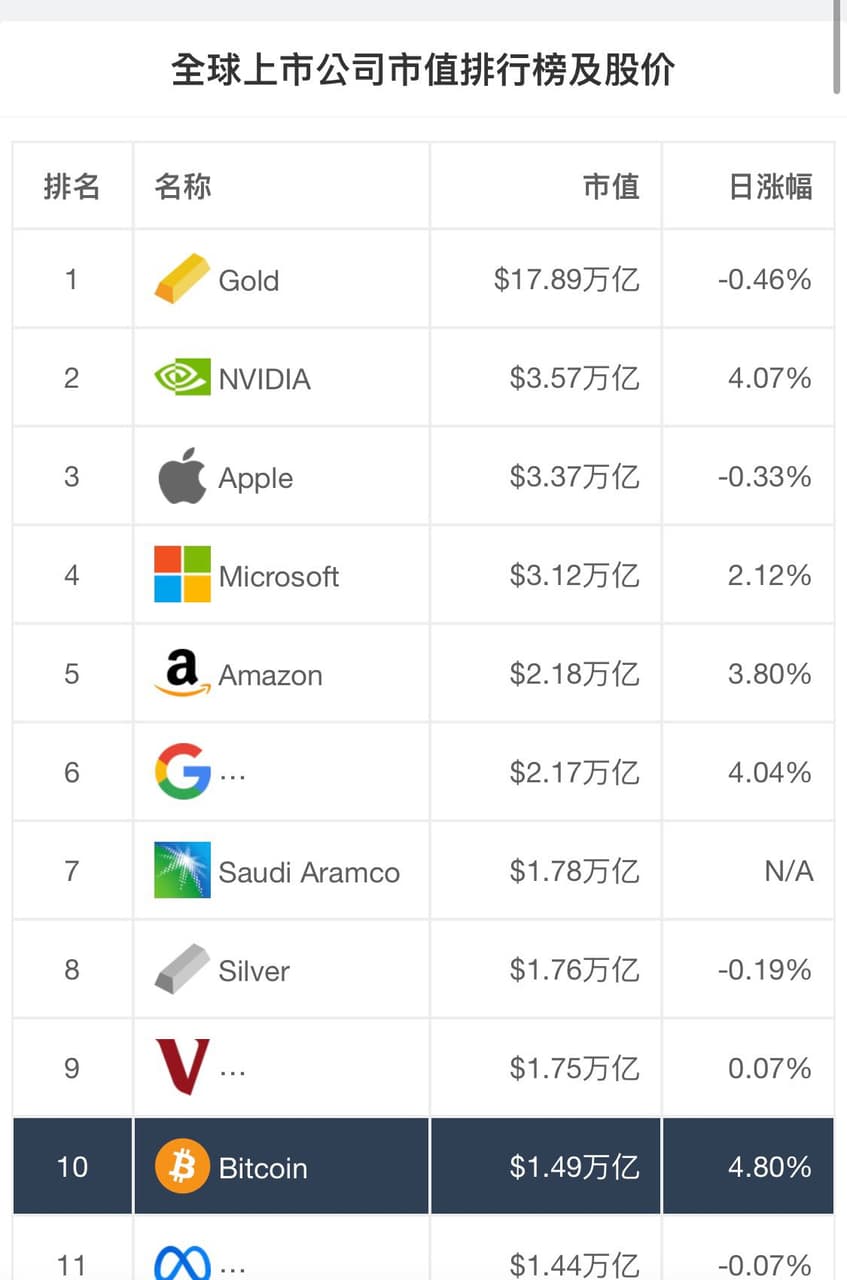Click the Amazon logo icon

pos(182,673)
